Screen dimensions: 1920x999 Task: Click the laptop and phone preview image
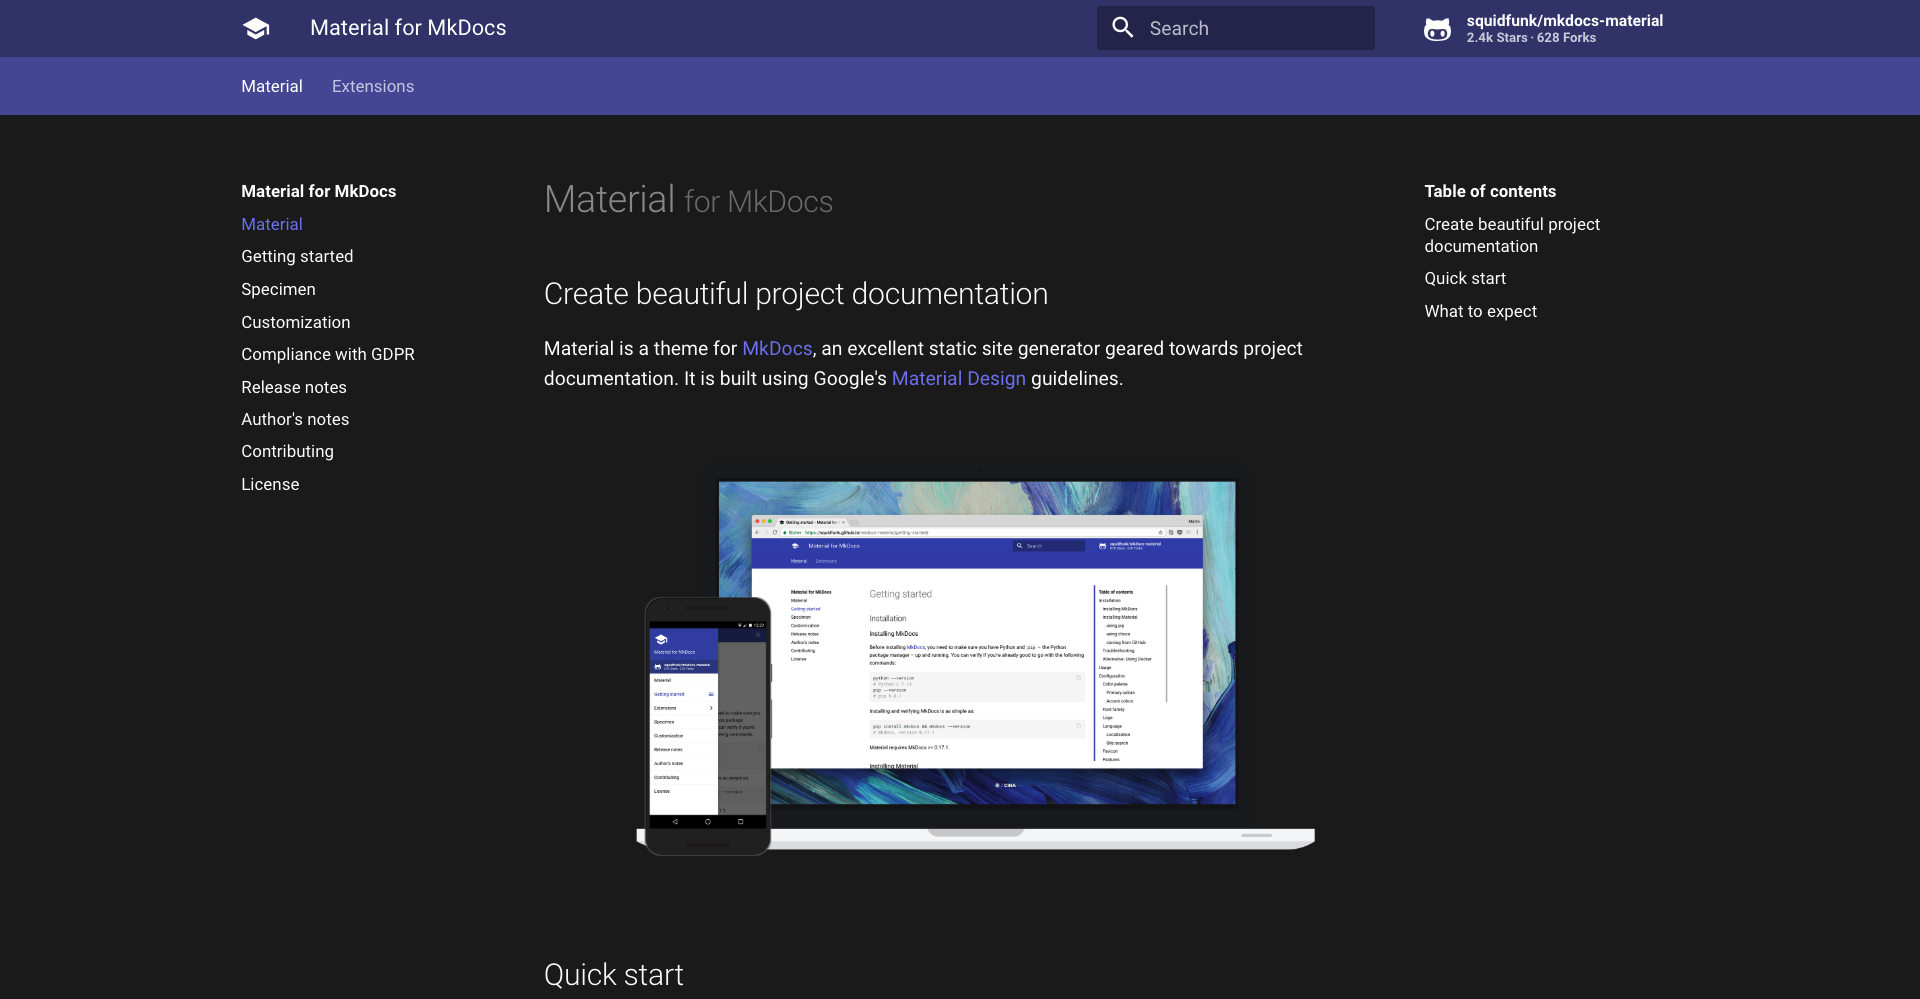click(x=976, y=662)
